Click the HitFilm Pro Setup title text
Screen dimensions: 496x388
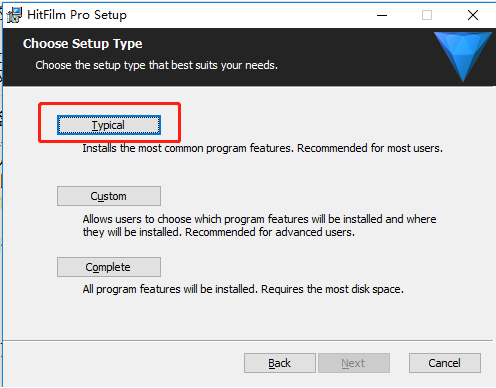[x=77, y=15]
